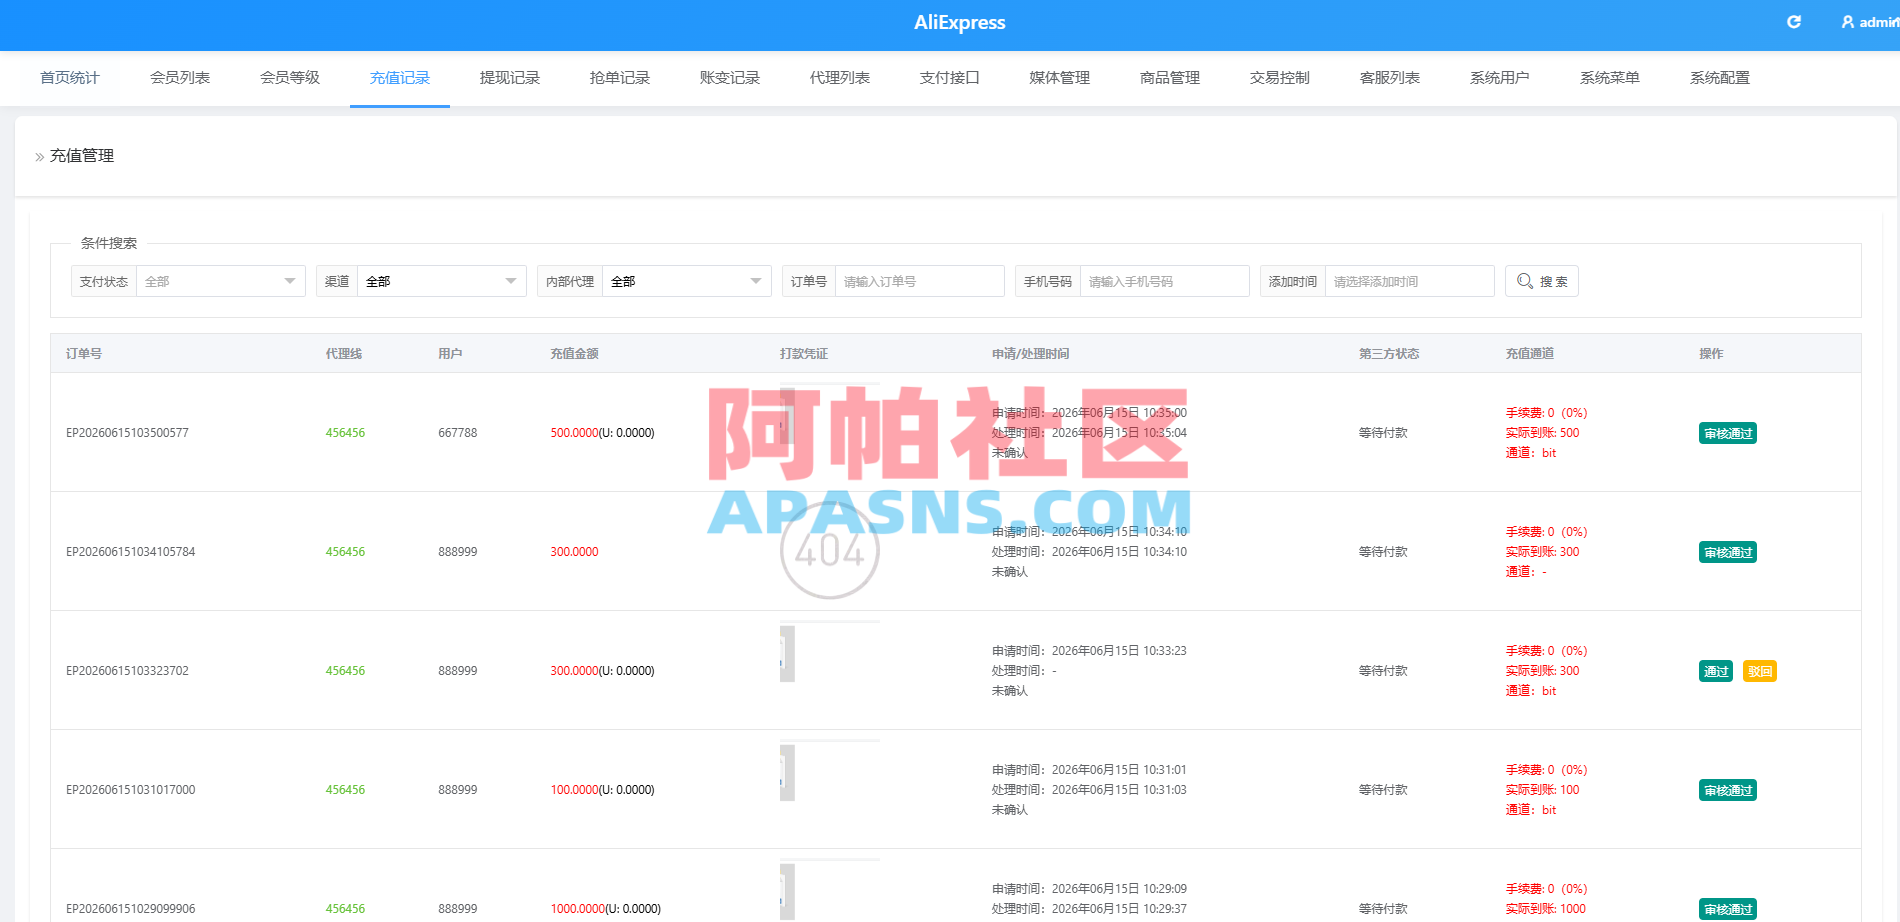
Task: Open the 添加时间 date picker field
Action: tap(1410, 281)
